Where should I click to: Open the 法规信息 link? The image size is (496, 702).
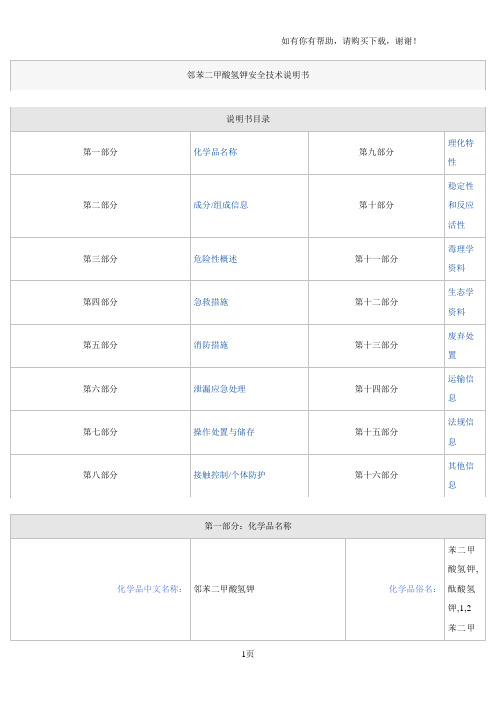point(461,432)
